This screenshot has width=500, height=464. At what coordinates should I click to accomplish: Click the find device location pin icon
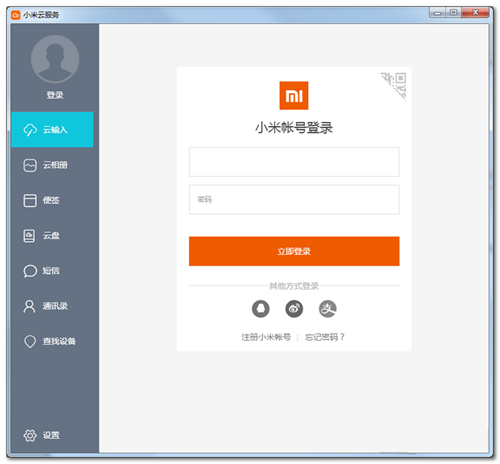(30, 342)
